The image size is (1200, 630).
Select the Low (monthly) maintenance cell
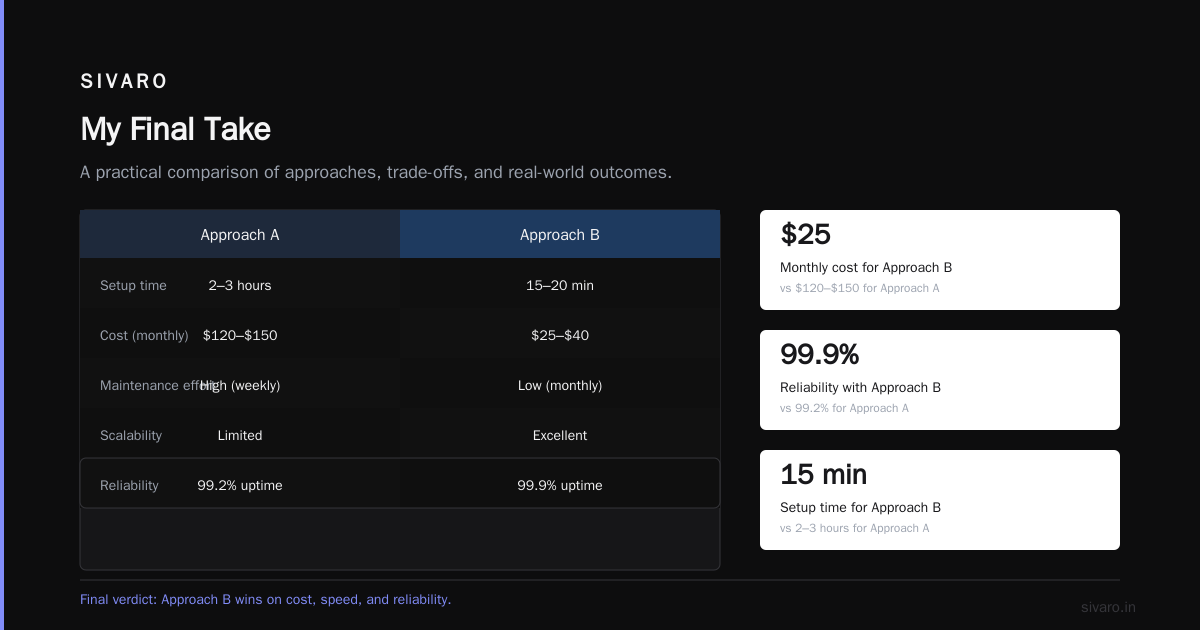560,385
